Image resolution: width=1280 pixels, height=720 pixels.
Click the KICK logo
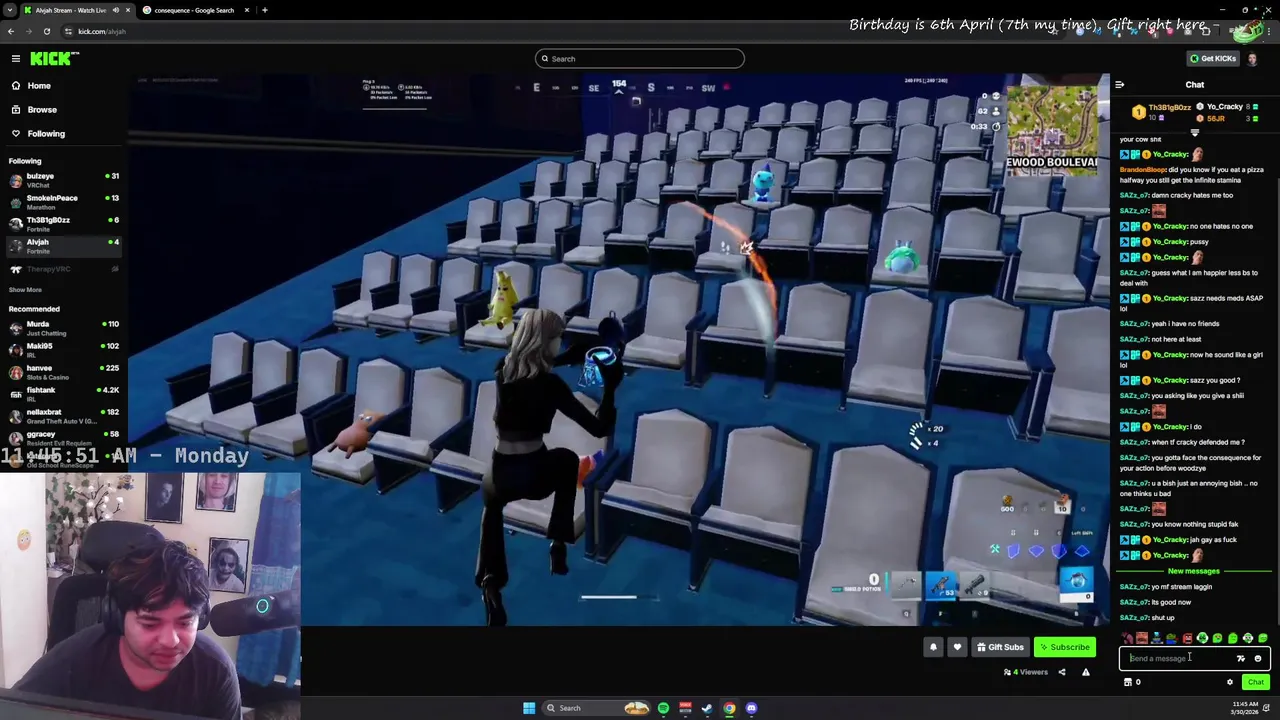click(54, 59)
